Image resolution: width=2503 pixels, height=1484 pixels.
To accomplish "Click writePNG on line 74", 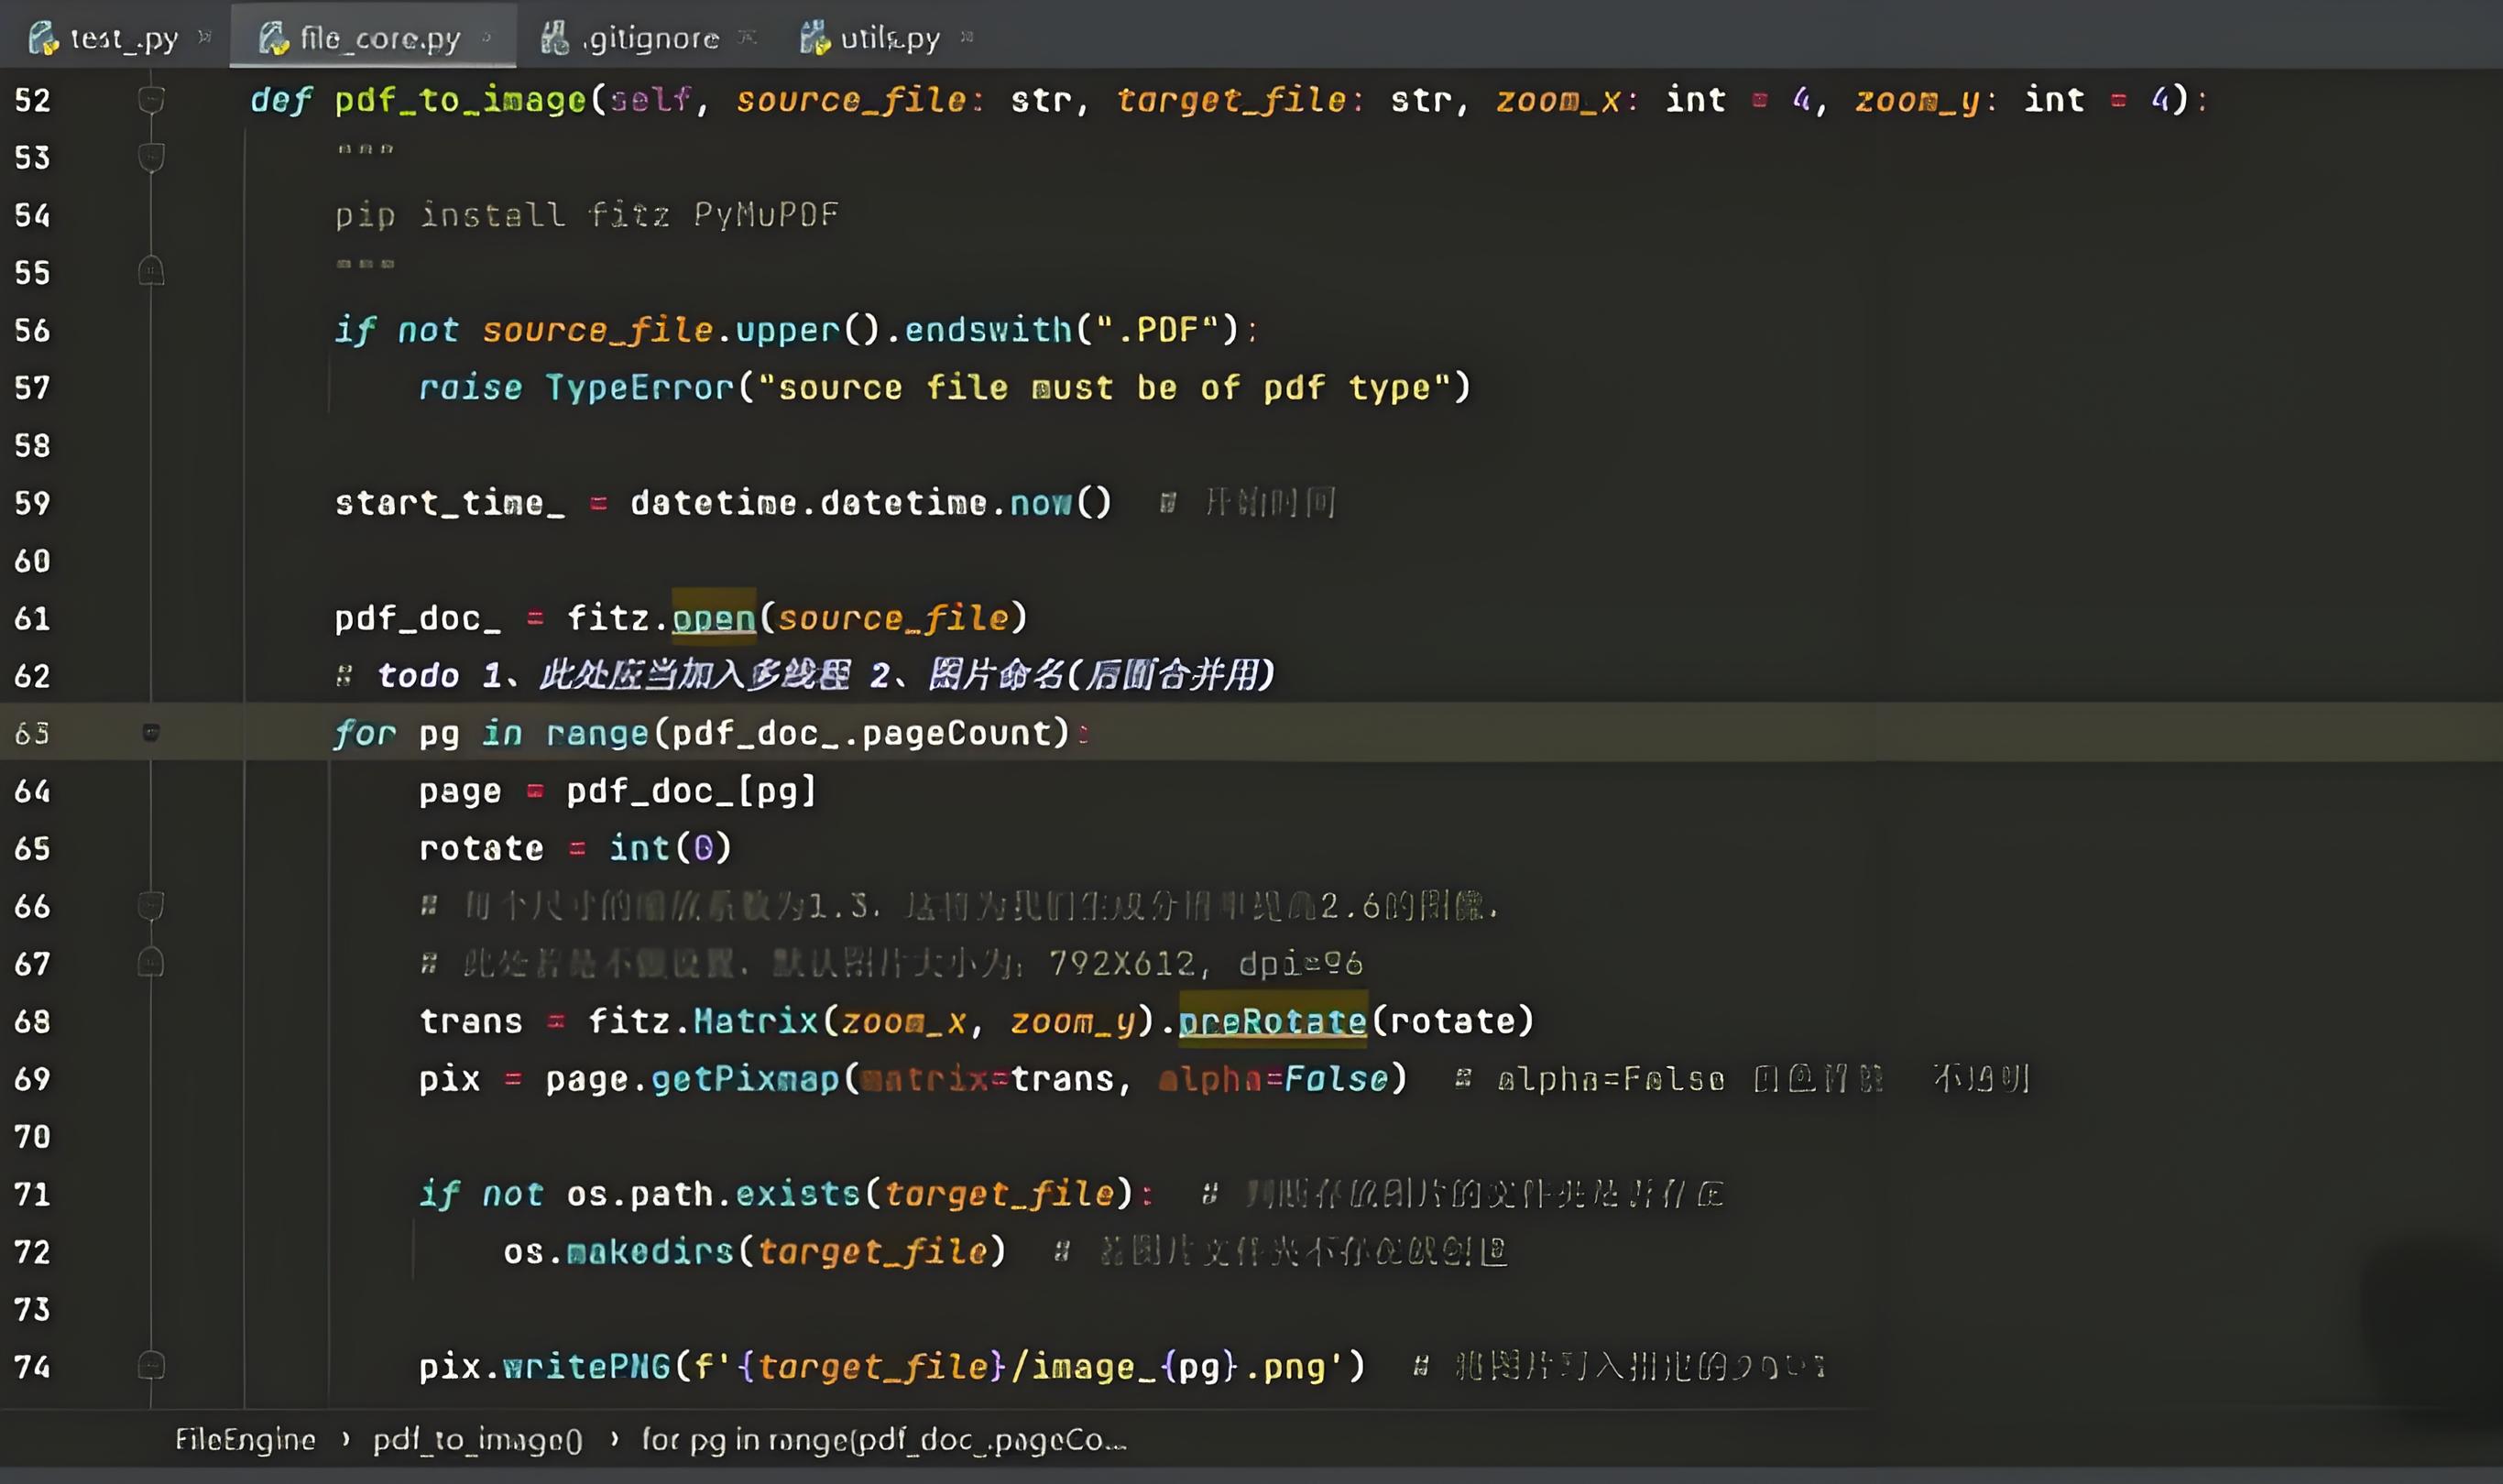I will click(x=586, y=1367).
